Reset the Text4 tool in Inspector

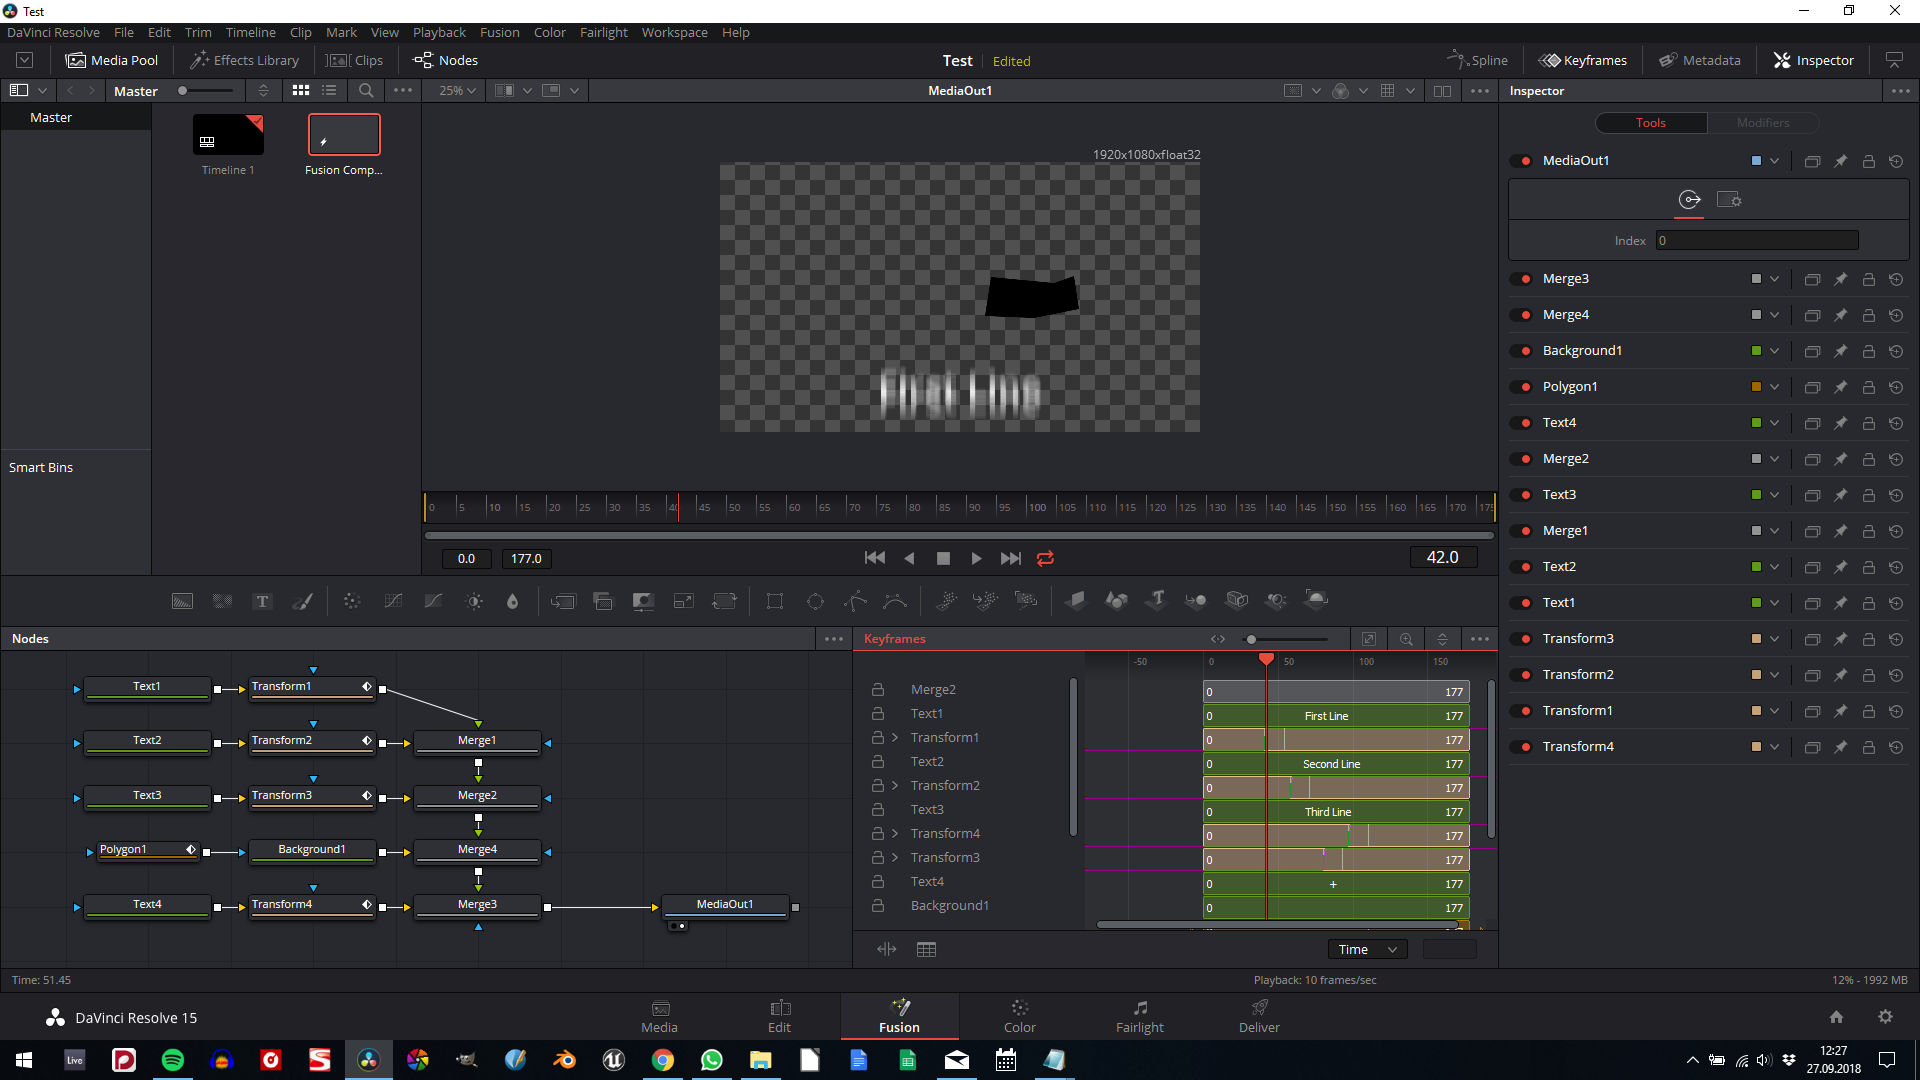(1896, 423)
